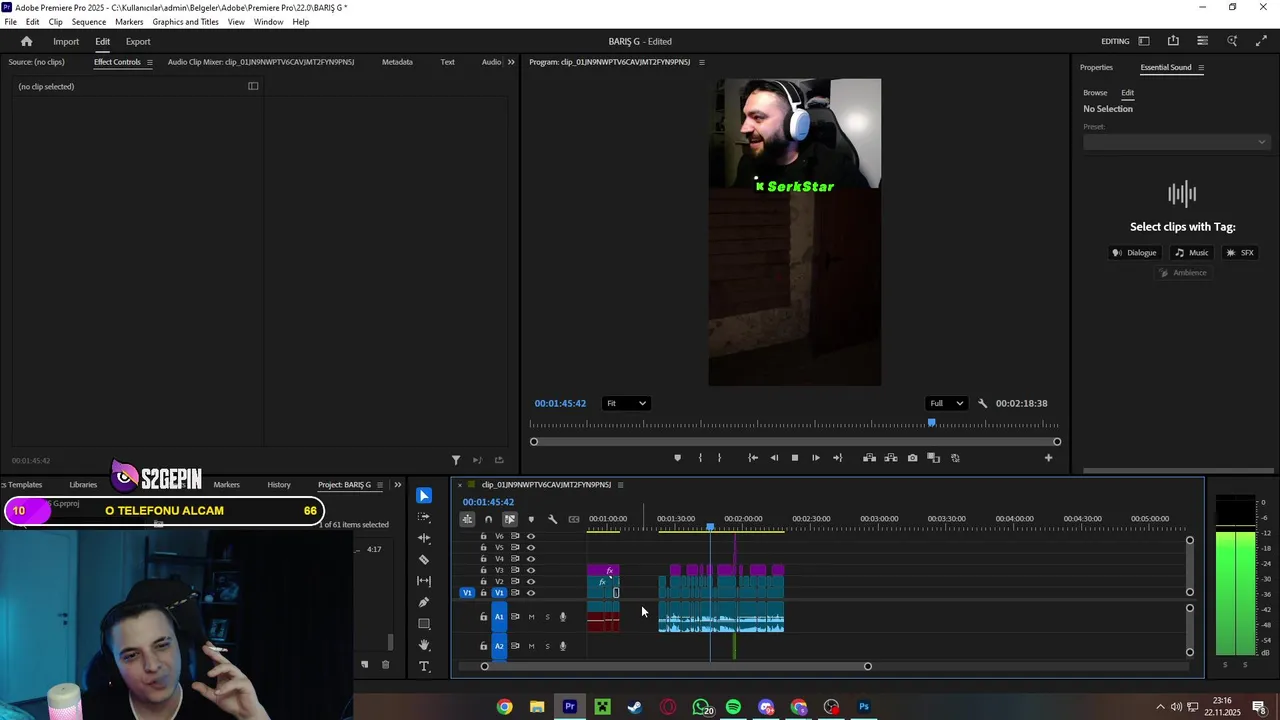Screen dimensions: 1280x720
Task: Click the Extract button
Action: [890, 458]
